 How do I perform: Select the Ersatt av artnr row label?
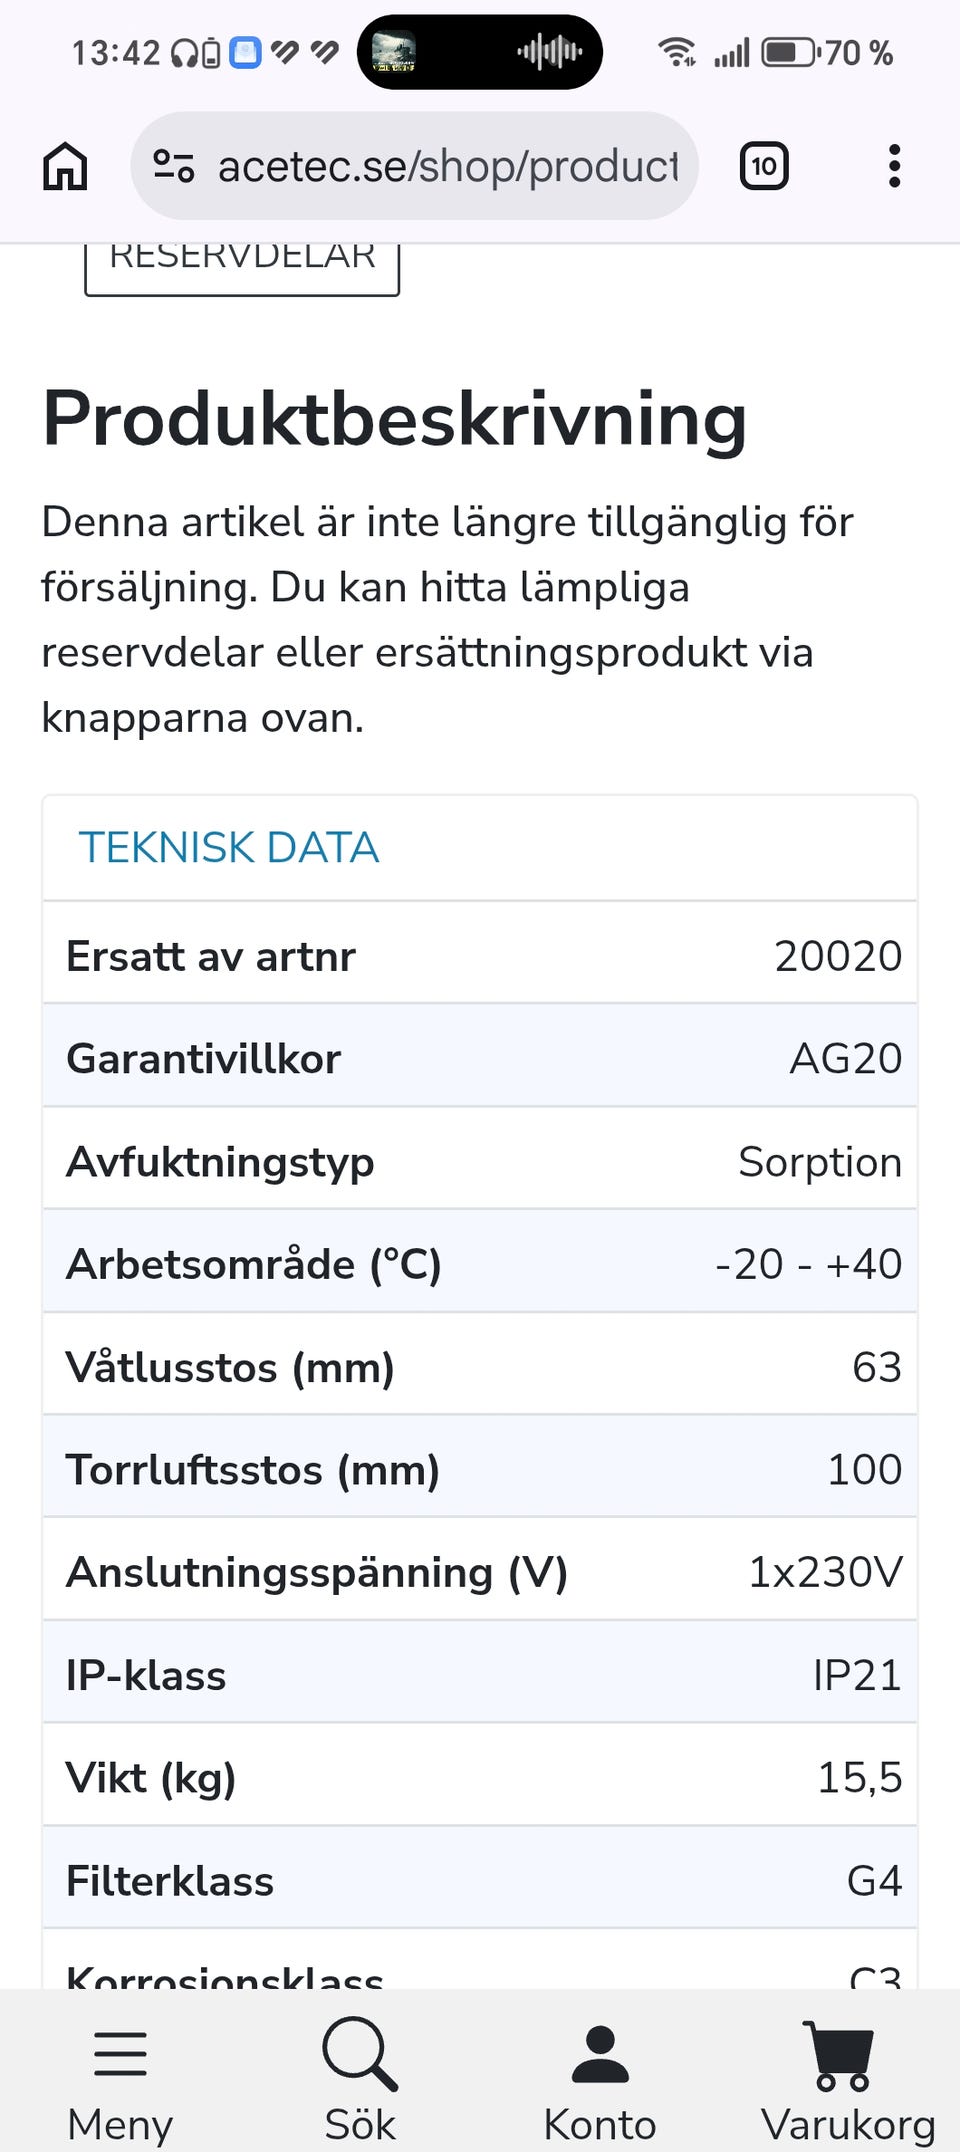click(x=211, y=956)
